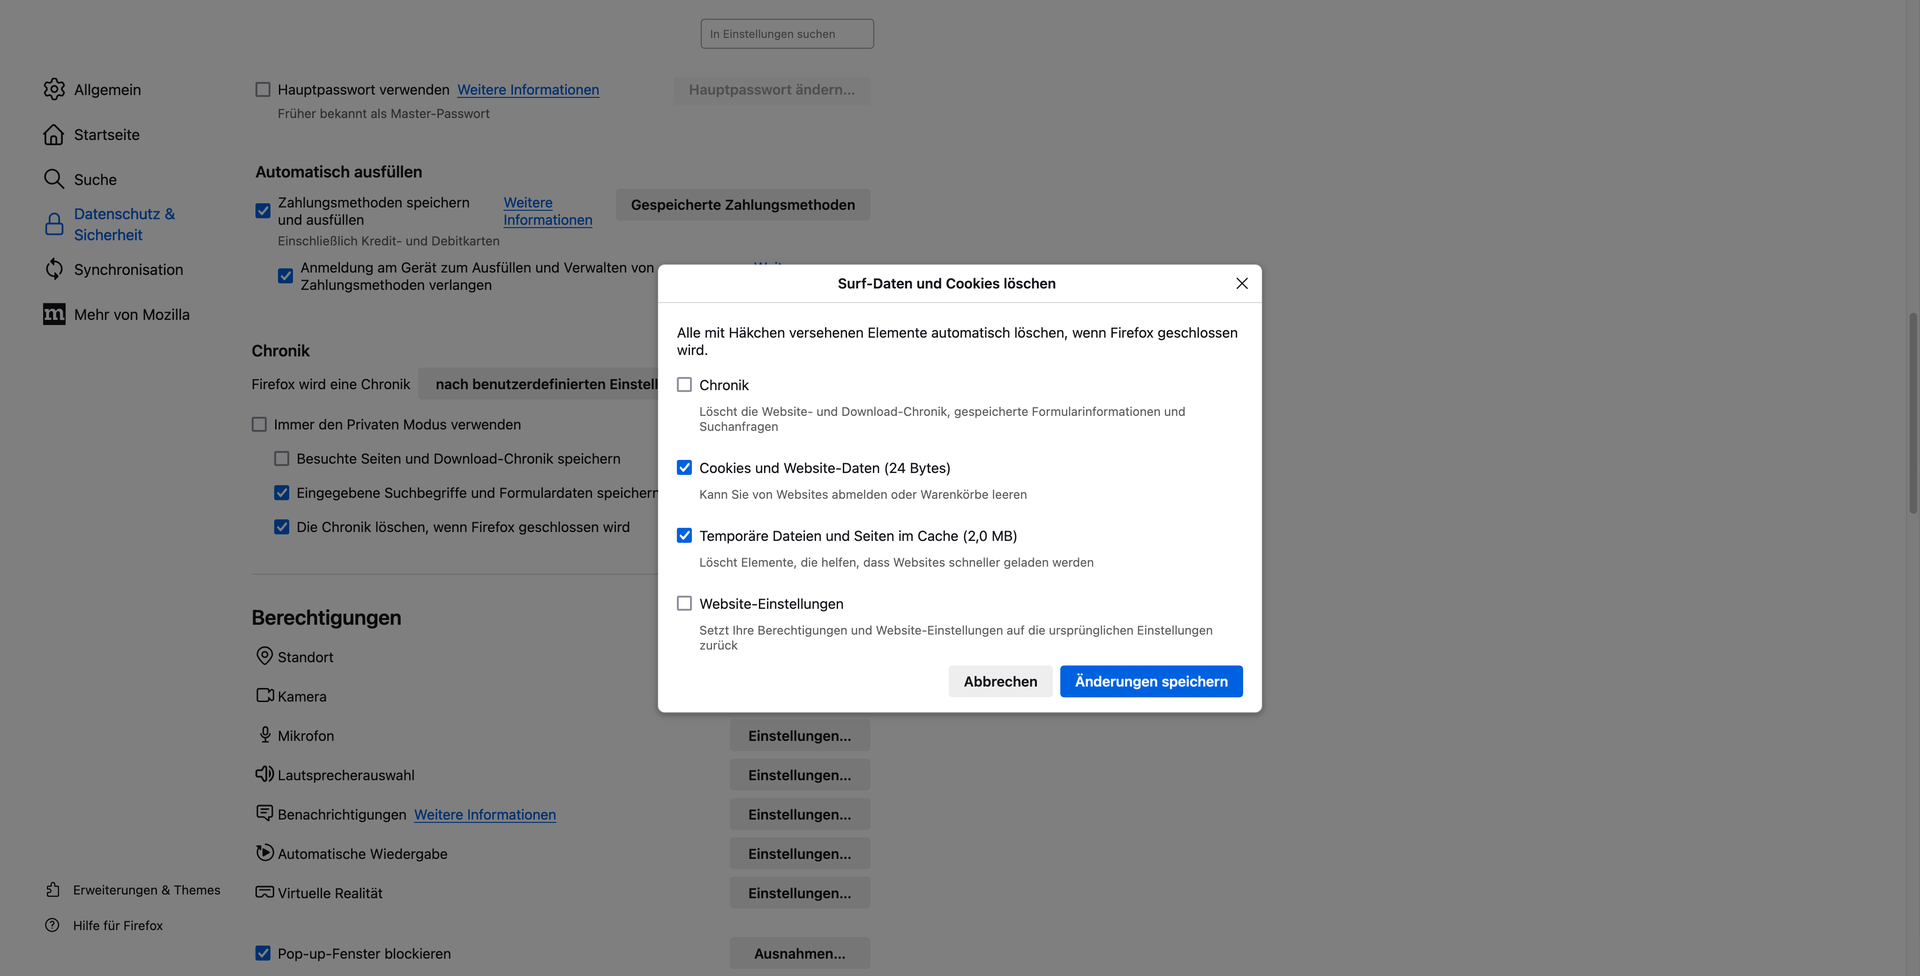Screen dimensions: 1920x976
Task: Tick the Website-Einstellungen checkbox
Action: coord(684,604)
